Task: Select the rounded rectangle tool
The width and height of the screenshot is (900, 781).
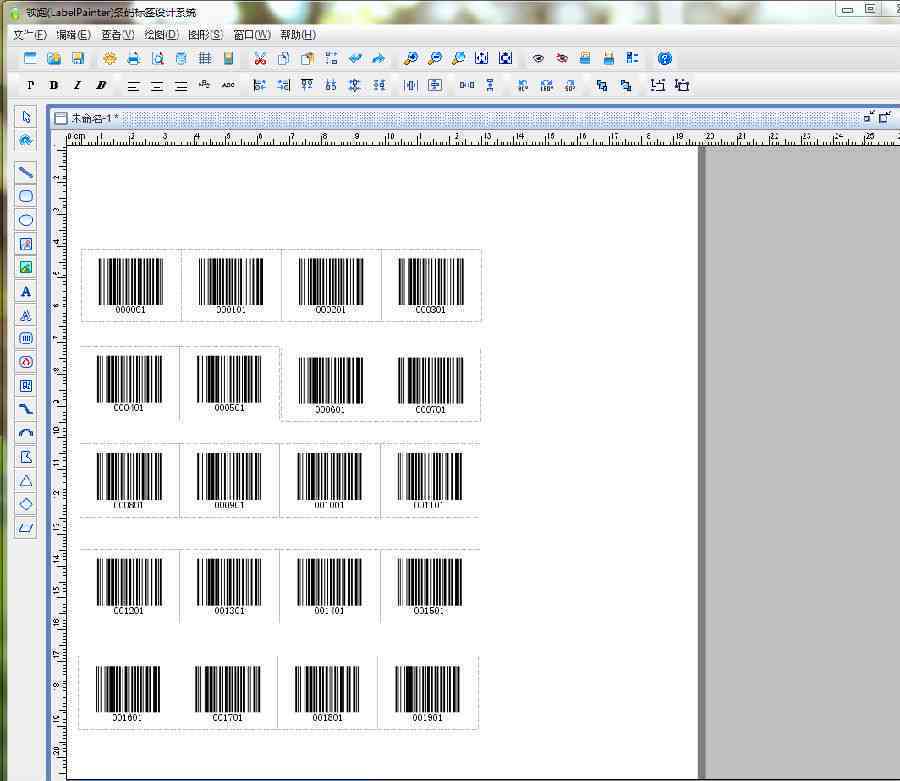Action: click(x=26, y=196)
